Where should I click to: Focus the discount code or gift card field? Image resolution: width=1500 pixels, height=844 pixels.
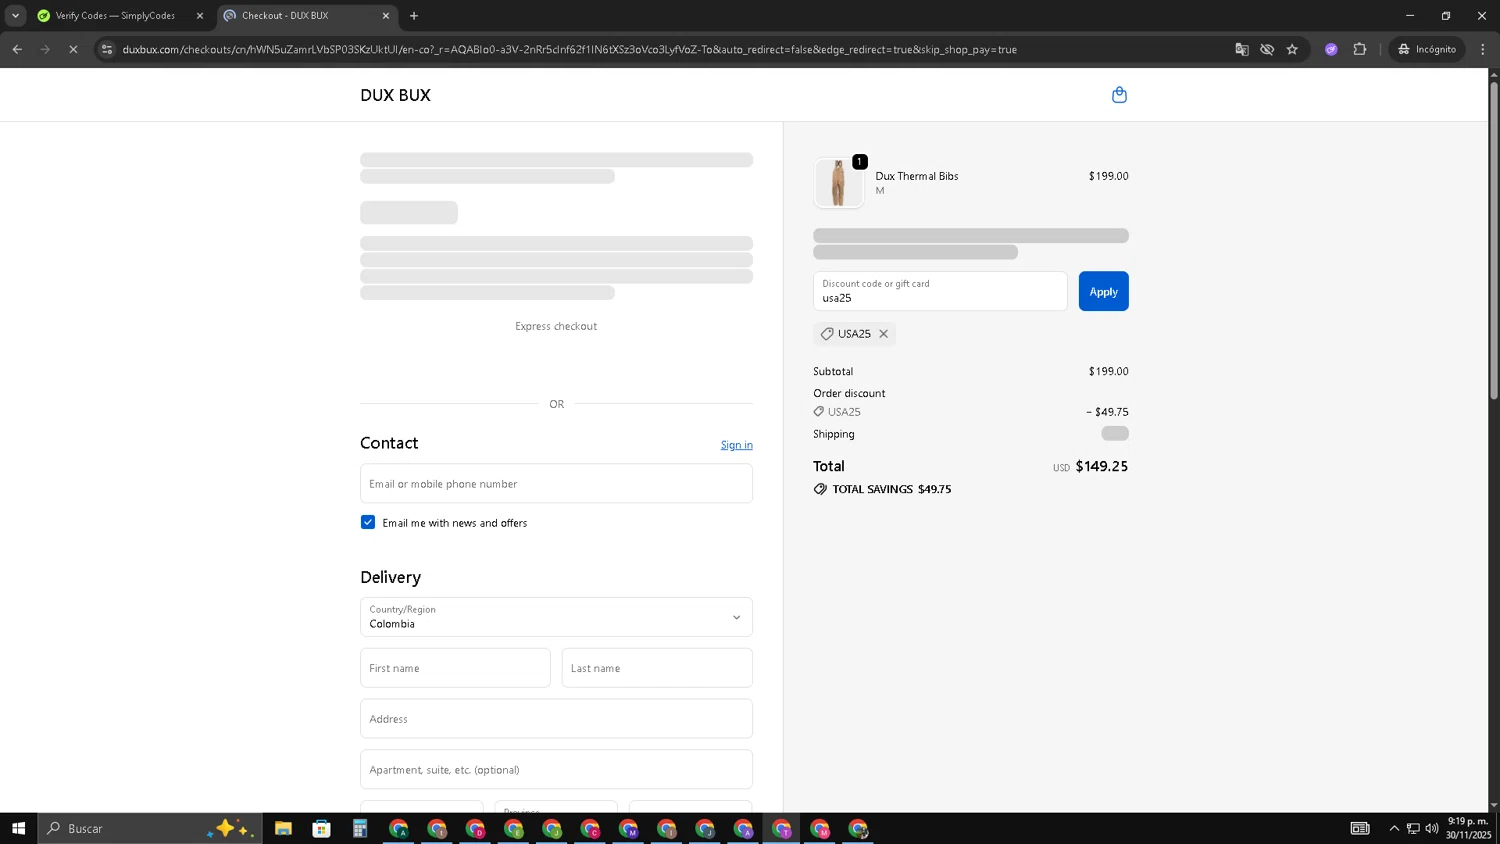(940, 291)
